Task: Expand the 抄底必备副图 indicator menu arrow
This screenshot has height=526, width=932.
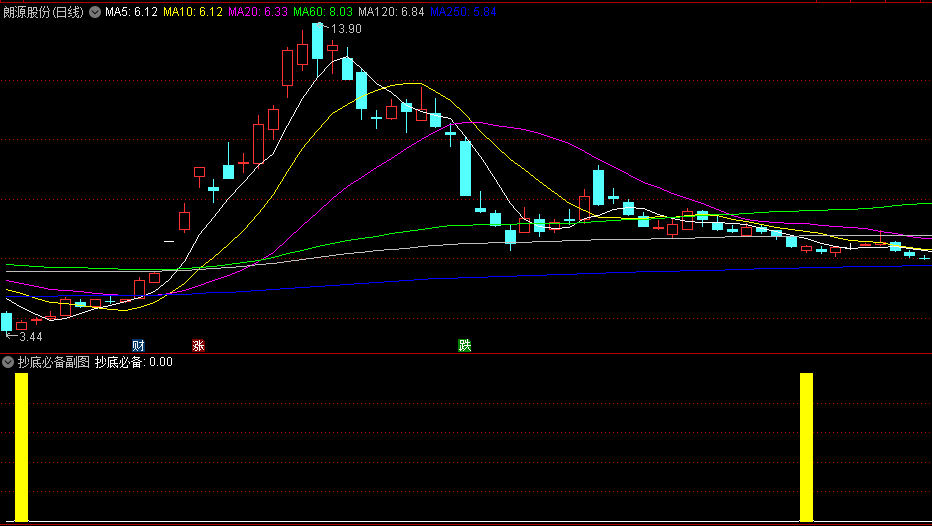Action: coord(8,362)
